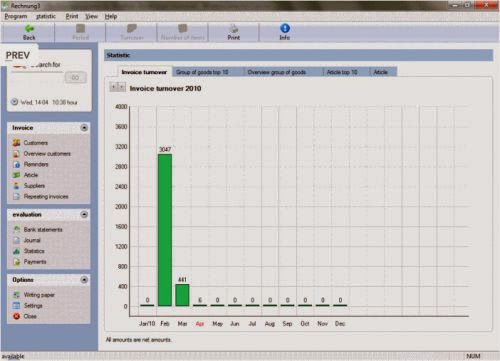The image size is (500, 361).
Task: Click the Jan'10 axis label
Action: click(147, 324)
